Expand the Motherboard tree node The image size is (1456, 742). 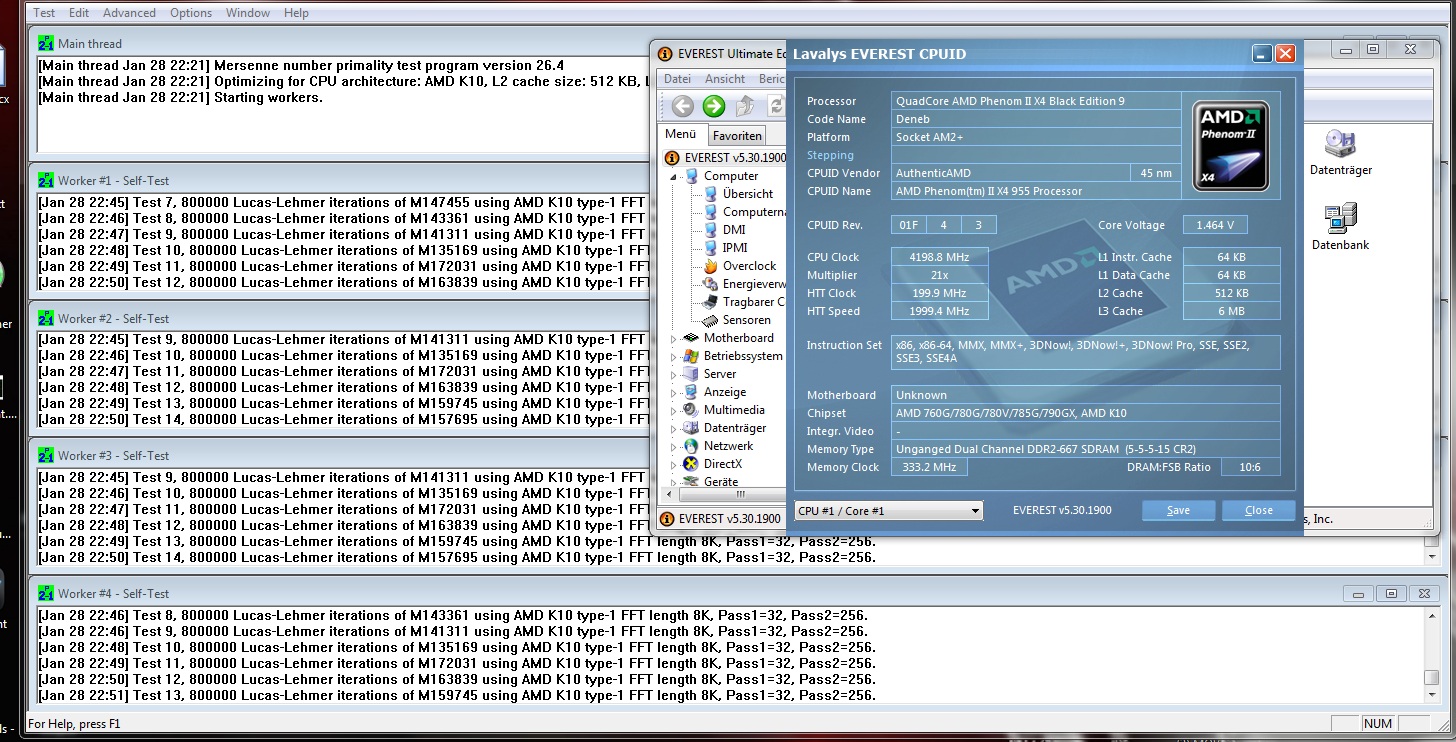(674, 339)
